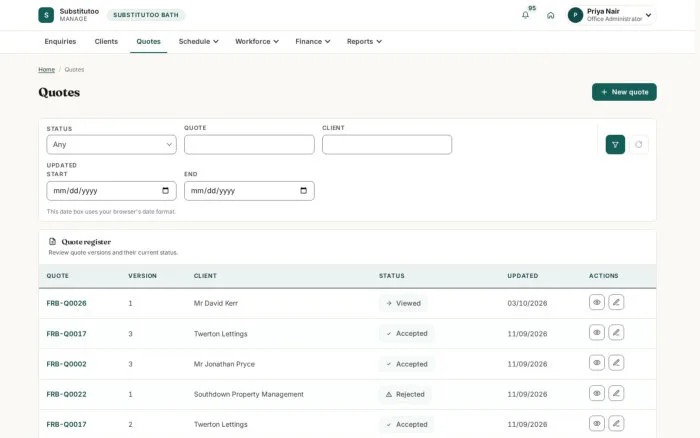The width and height of the screenshot is (700, 438).
Task: Click the Substitutoo logo
Action: [46, 15]
